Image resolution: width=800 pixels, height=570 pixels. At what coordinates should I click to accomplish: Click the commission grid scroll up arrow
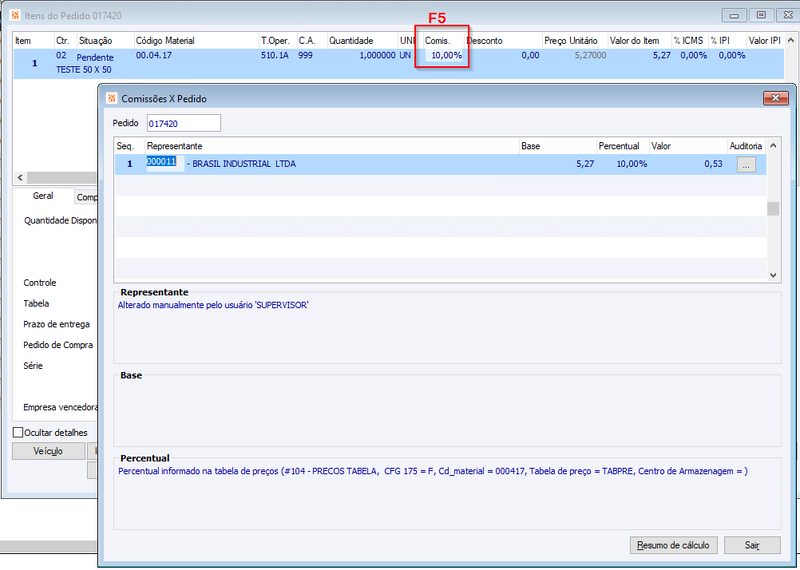tap(773, 146)
